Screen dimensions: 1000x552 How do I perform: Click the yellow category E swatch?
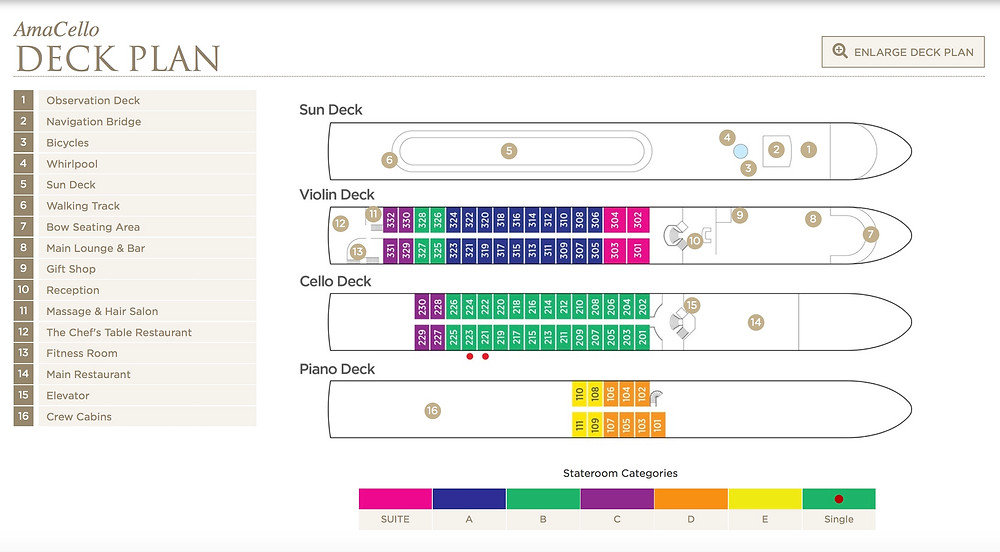click(x=765, y=498)
